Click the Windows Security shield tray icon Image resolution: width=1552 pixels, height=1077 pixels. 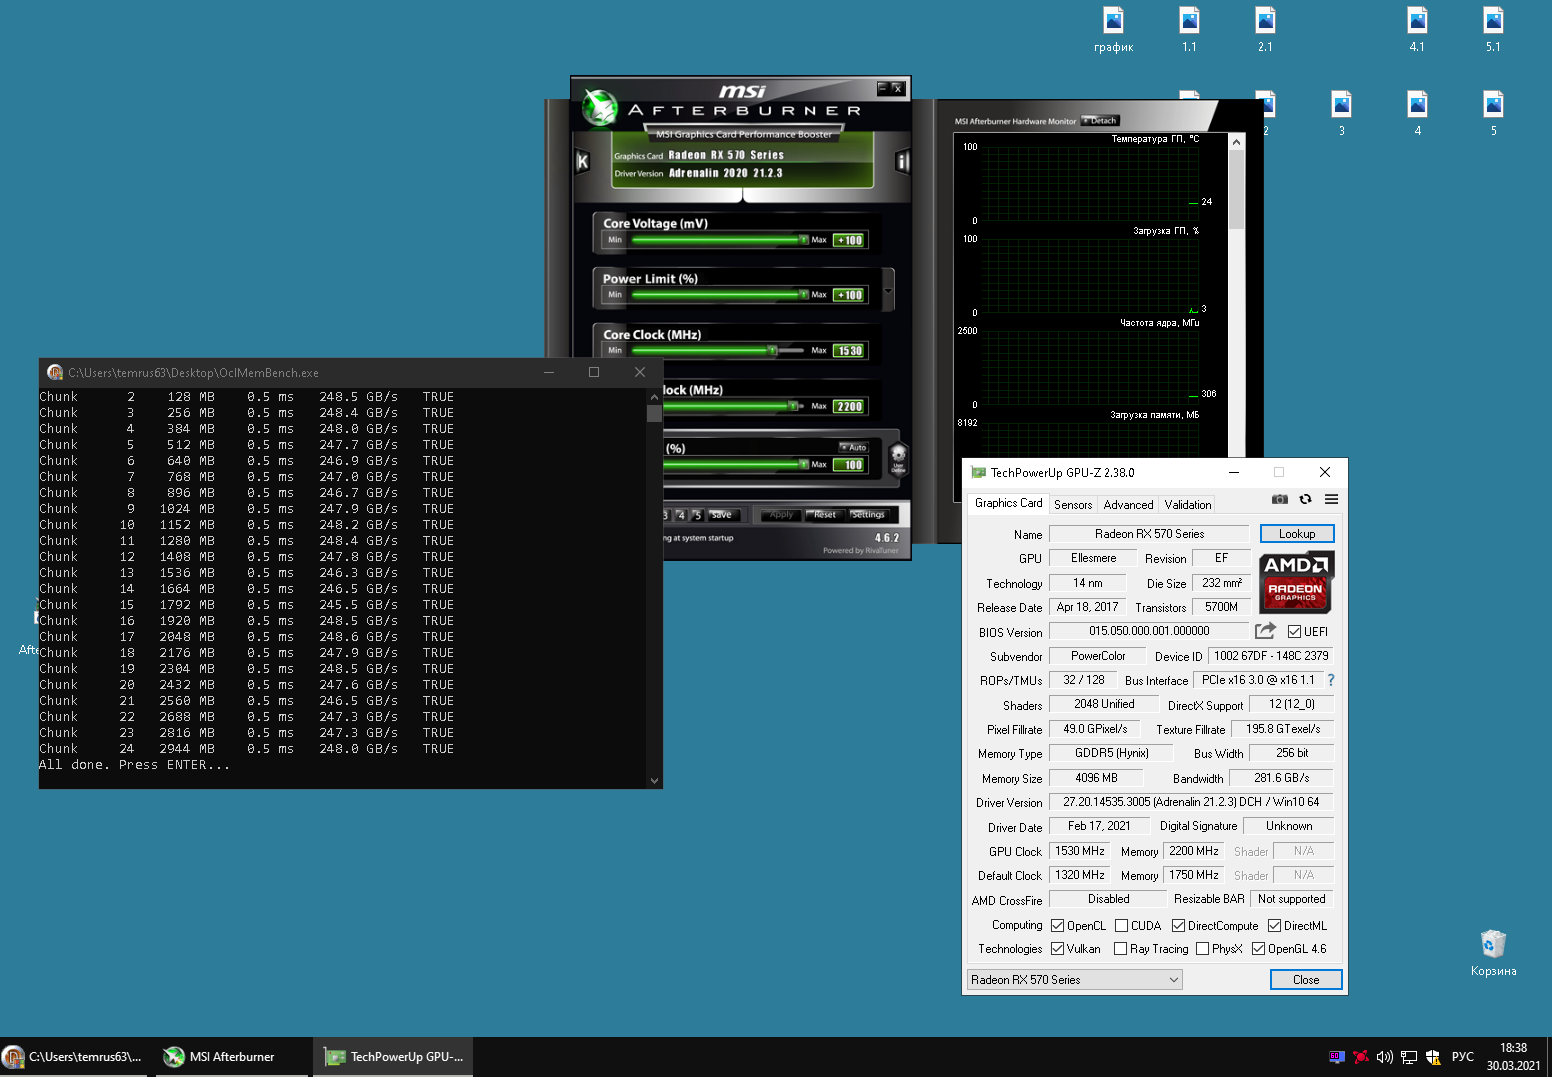tap(1433, 1057)
